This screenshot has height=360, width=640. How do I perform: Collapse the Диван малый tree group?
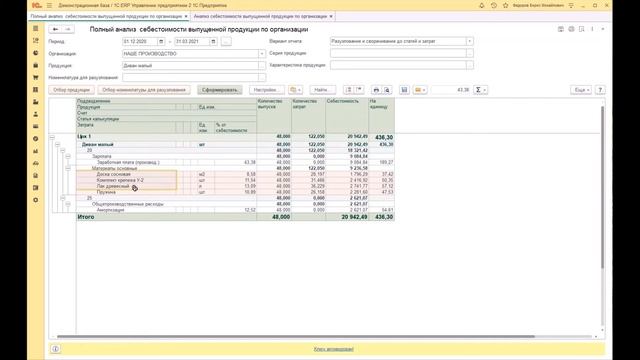coord(57,144)
